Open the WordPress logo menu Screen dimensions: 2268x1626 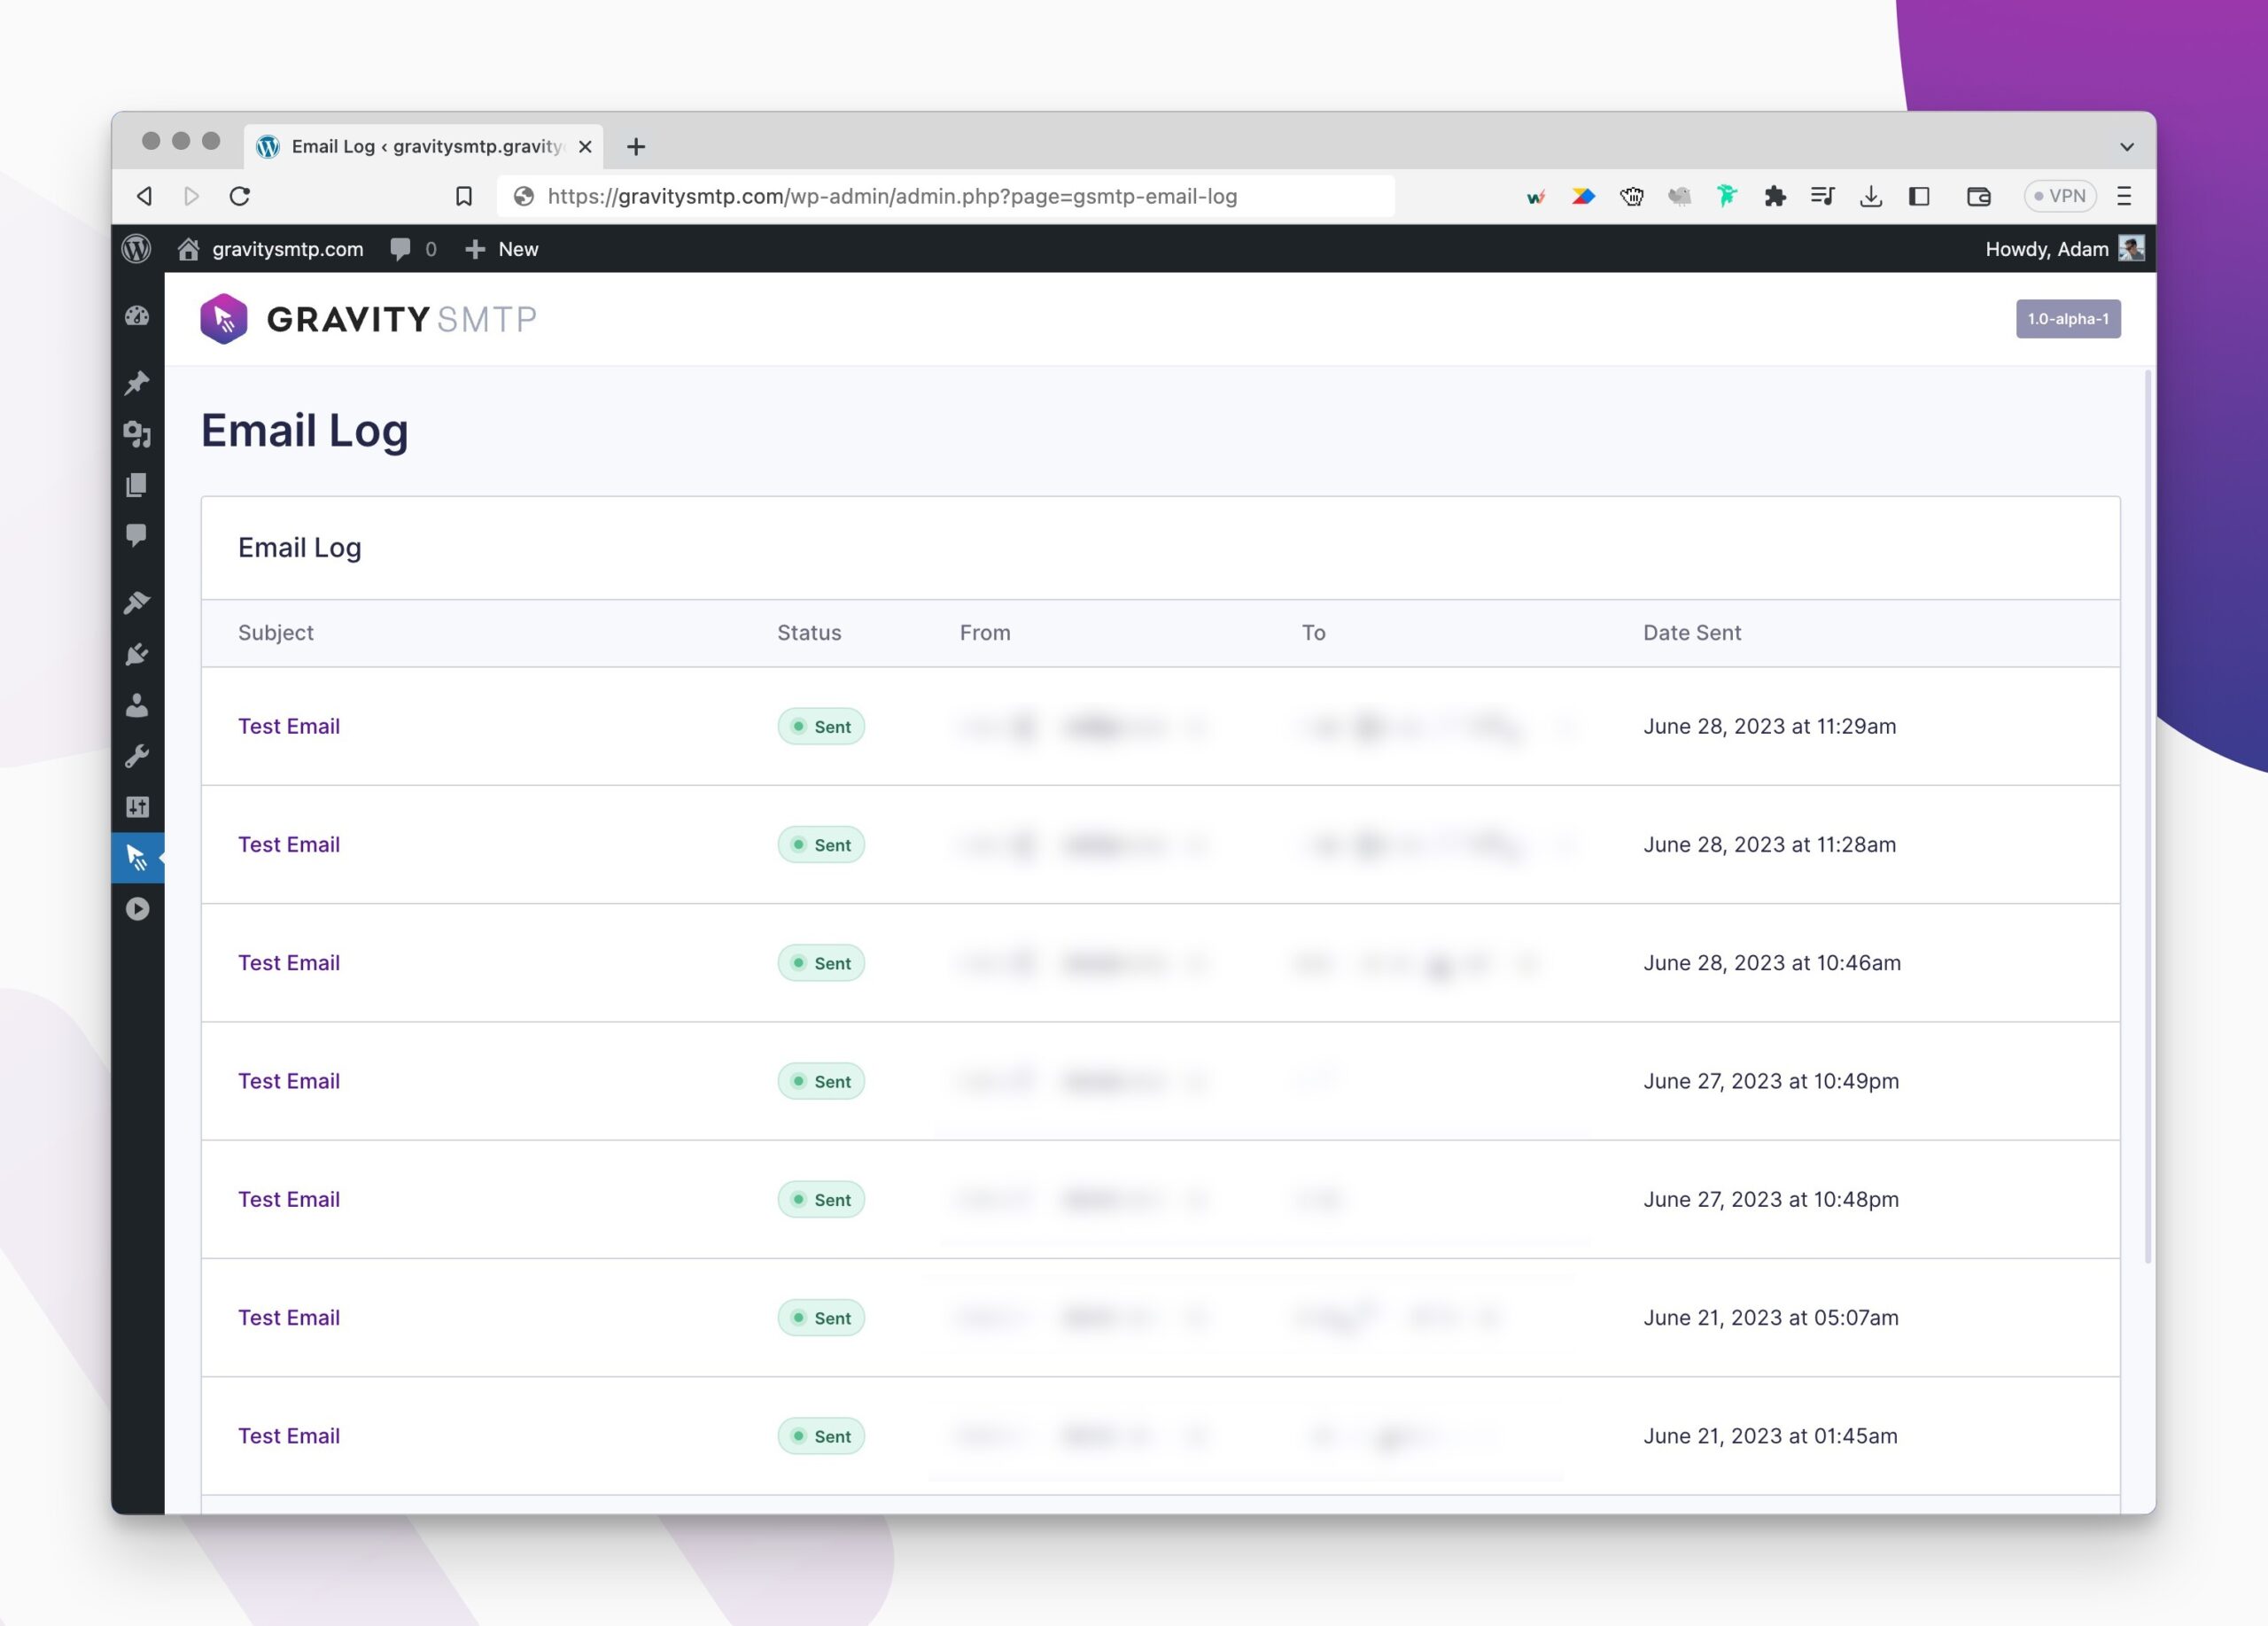(x=136, y=249)
